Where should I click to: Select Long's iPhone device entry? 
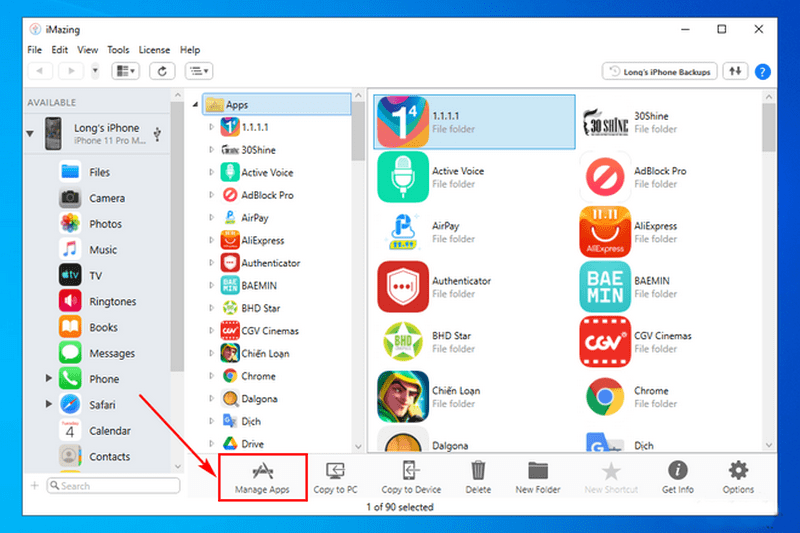97,134
